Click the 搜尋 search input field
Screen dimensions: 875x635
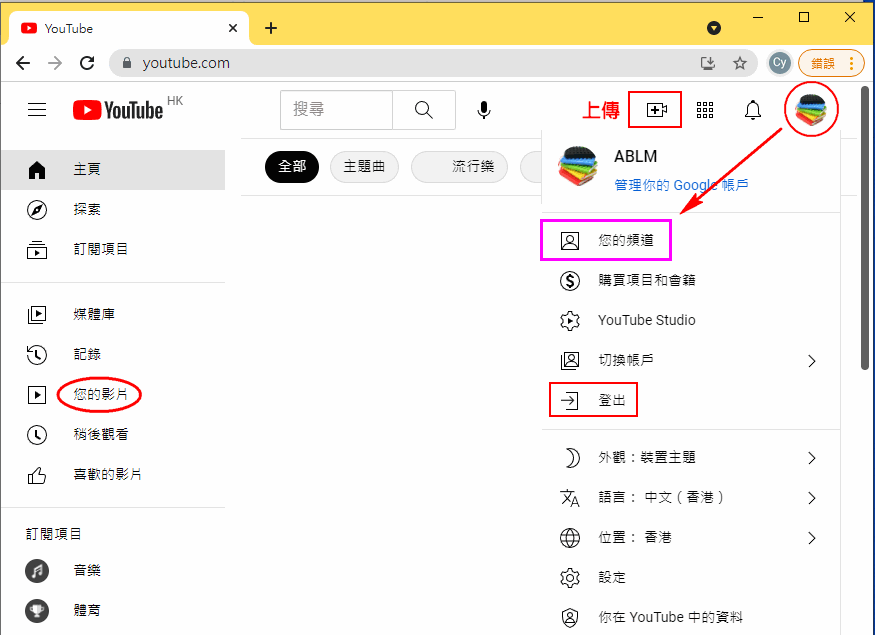pos(336,110)
